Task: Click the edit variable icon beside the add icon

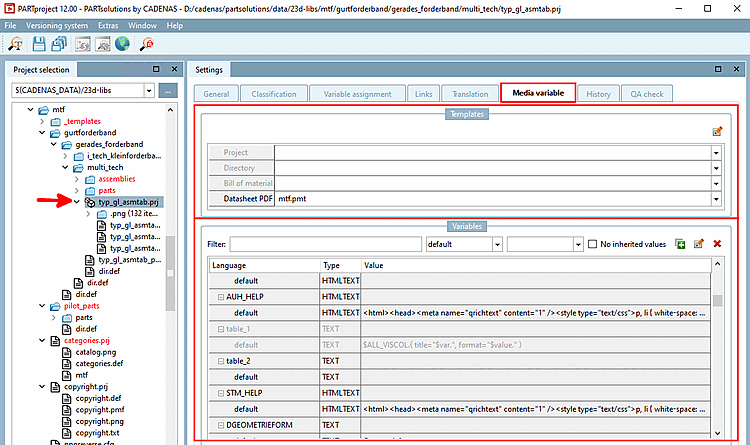Action: [x=698, y=243]
